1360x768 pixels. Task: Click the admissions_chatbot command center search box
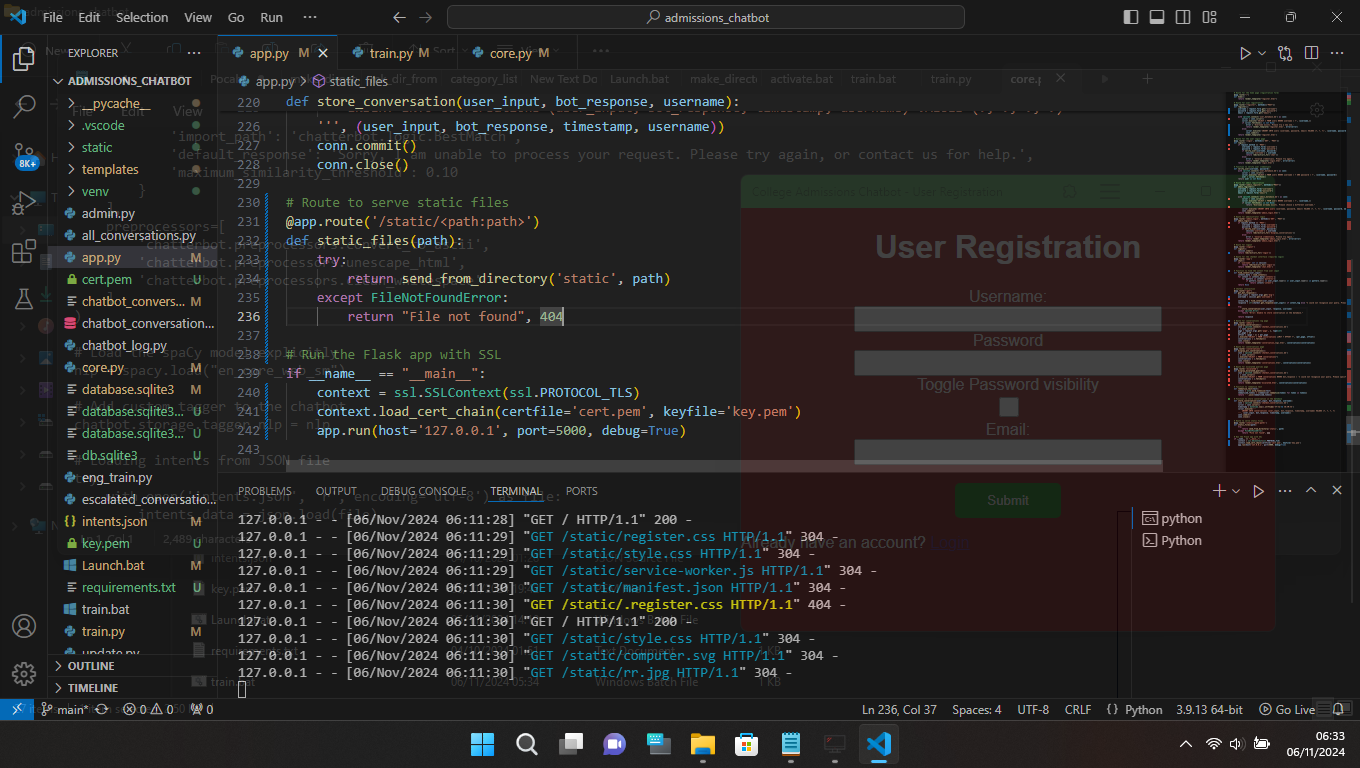[706, 17]
